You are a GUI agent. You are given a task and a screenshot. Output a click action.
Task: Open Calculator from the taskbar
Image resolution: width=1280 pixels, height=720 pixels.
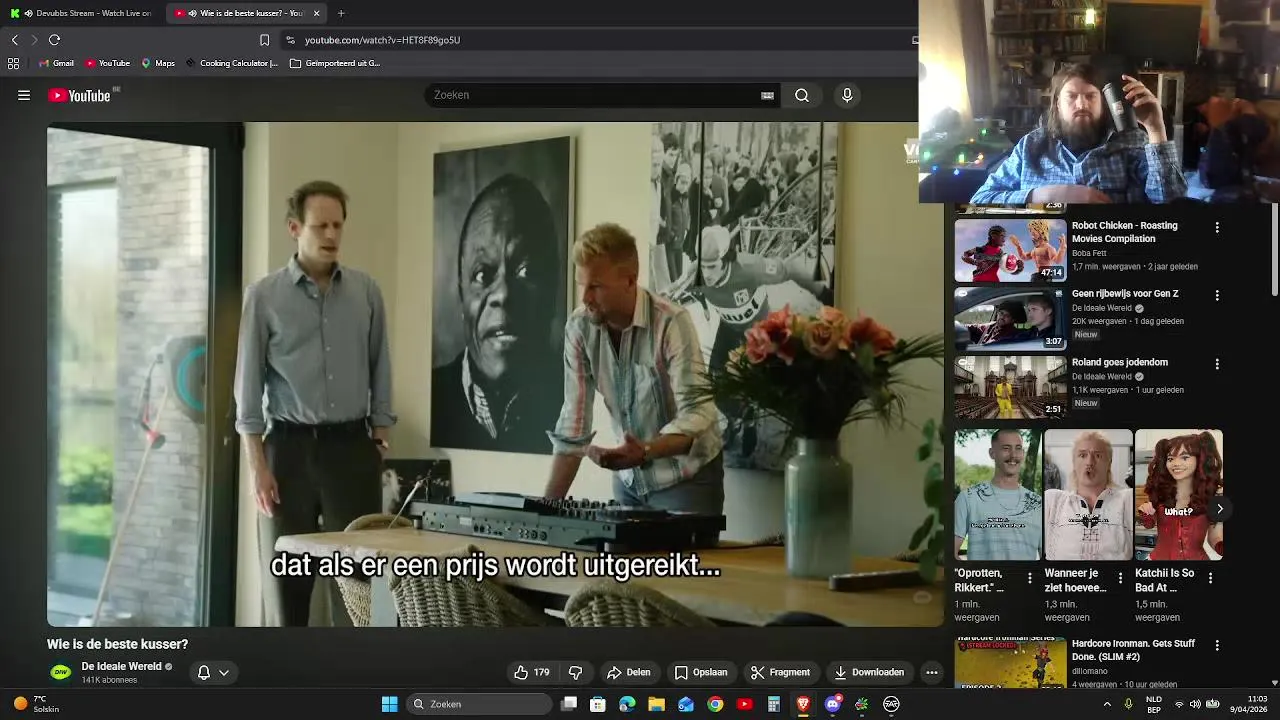(x=774, y=704)
